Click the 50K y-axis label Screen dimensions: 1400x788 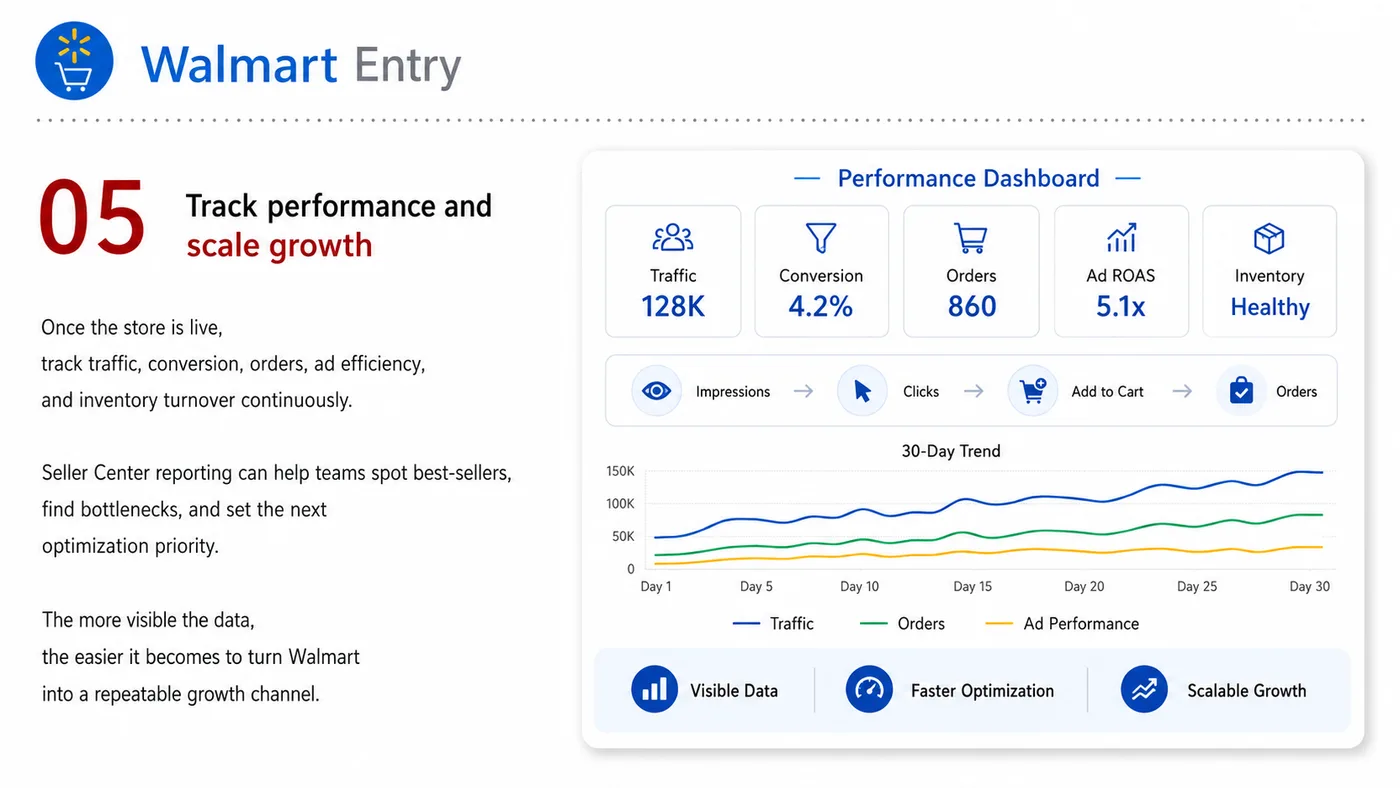(624, 537)
